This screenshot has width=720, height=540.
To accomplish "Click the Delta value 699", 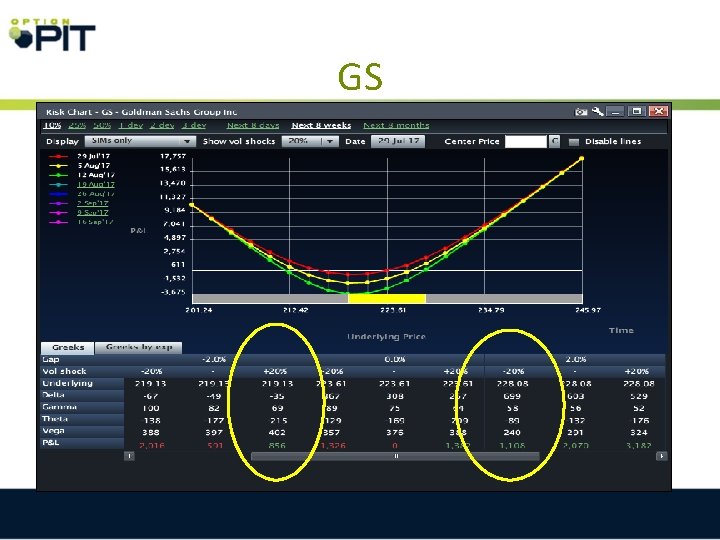I will coord(512,396).
